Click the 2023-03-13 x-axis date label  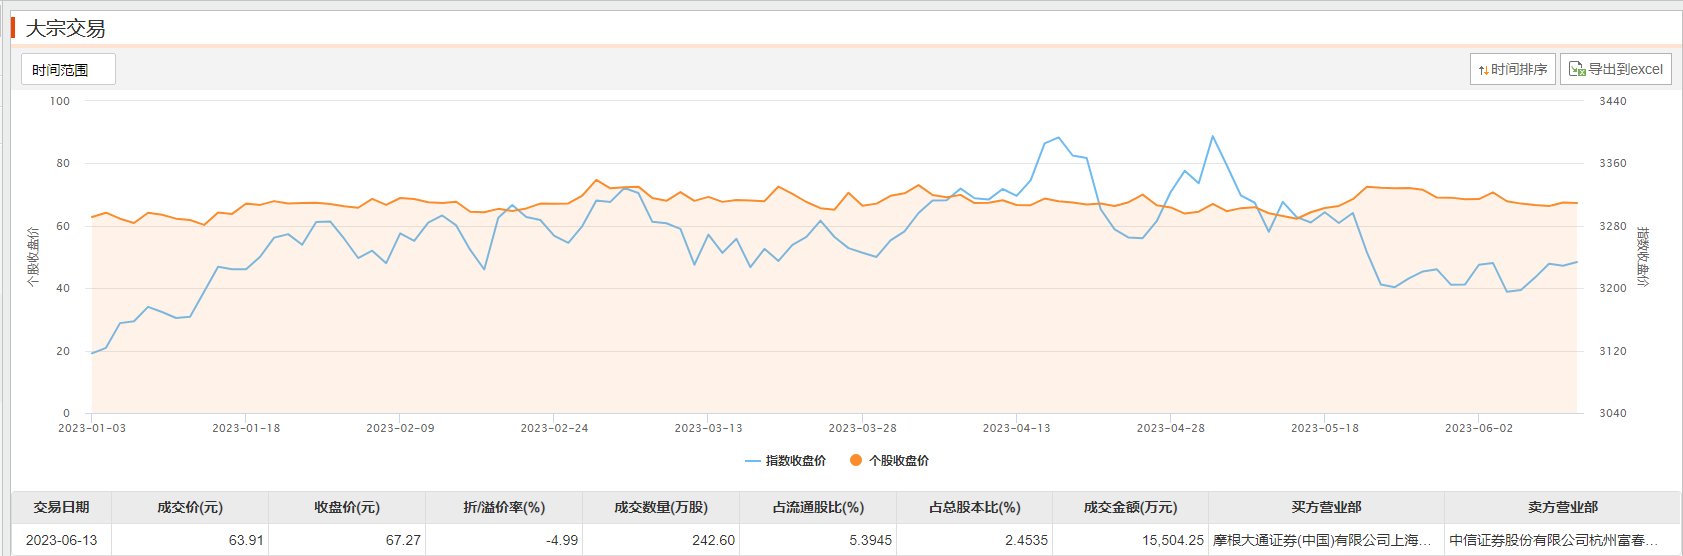tap(708, 428)
